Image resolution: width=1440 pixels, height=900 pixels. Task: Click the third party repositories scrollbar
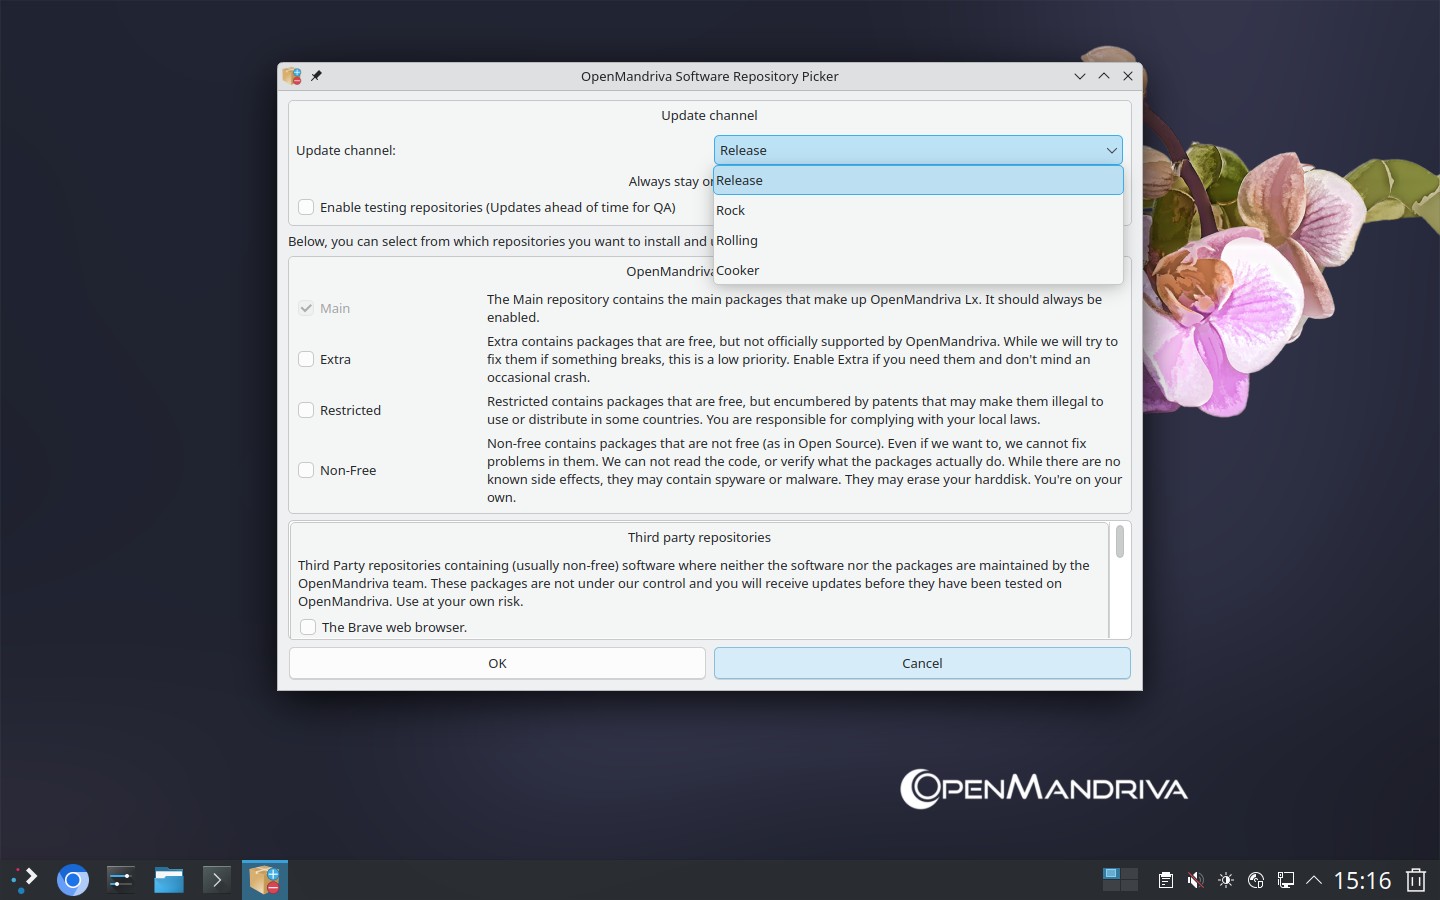1120,580
